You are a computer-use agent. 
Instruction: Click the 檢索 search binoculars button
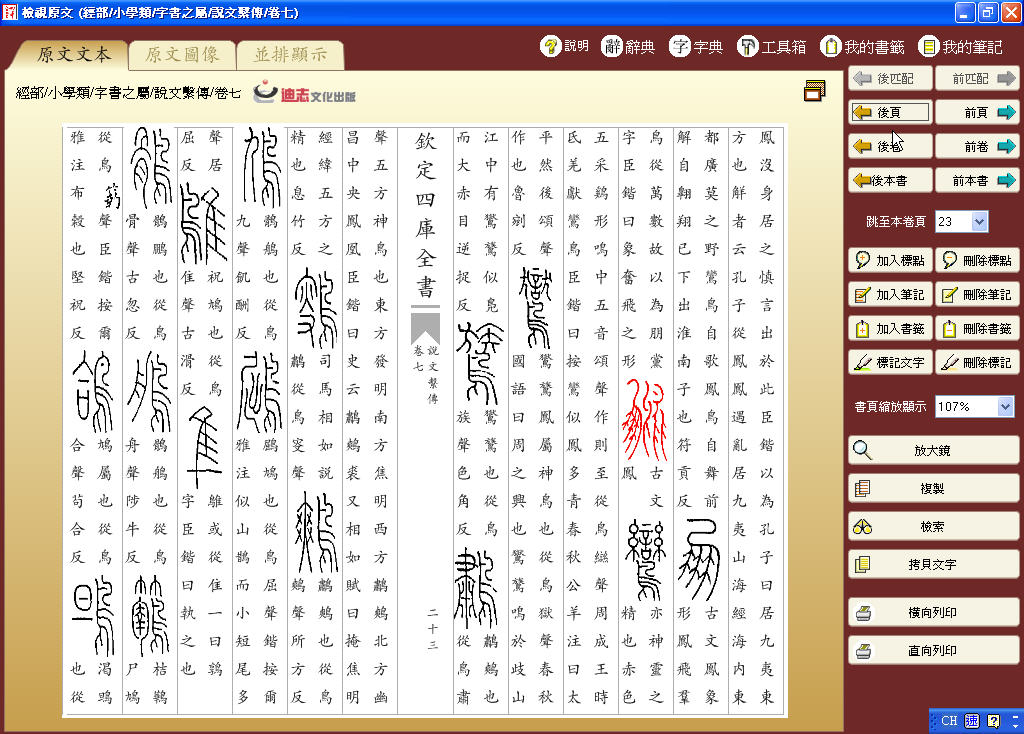click(933, 526)
